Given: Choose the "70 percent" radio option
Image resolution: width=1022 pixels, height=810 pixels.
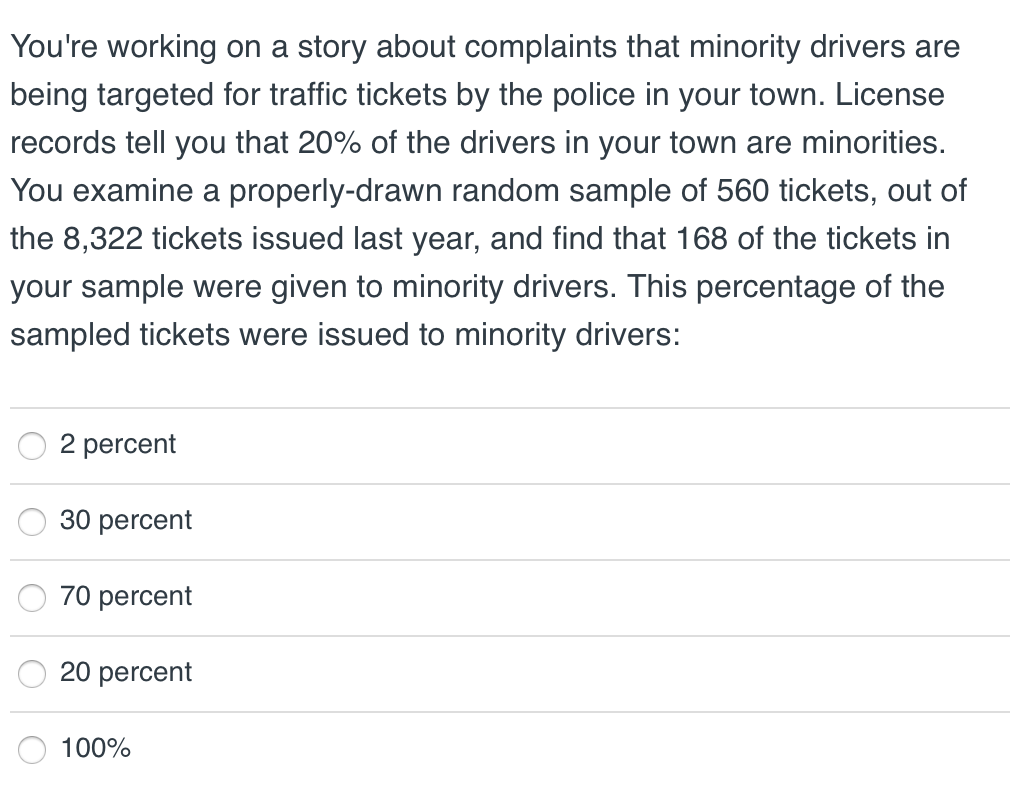Looking at the screenshot, I should pyautogui.click(x=32, y=598).
